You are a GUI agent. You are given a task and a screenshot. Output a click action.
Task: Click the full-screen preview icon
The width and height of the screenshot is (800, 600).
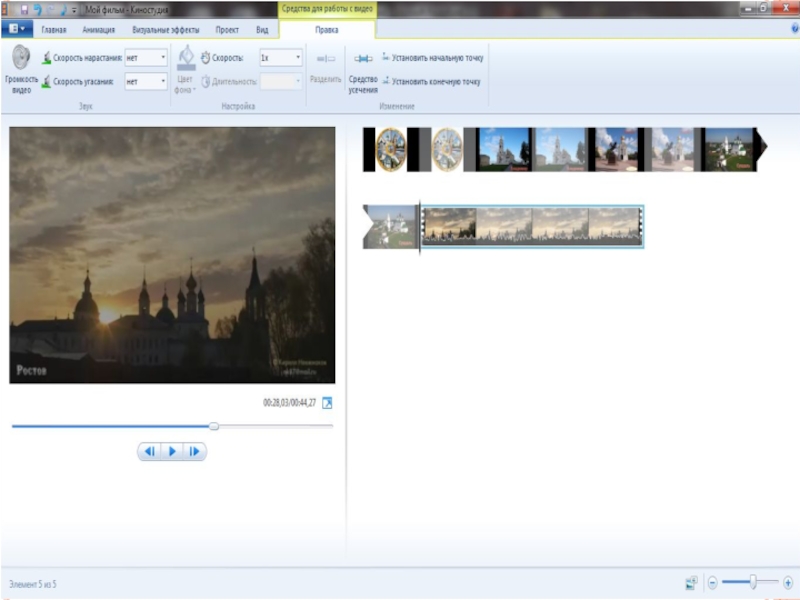point(327,403)
